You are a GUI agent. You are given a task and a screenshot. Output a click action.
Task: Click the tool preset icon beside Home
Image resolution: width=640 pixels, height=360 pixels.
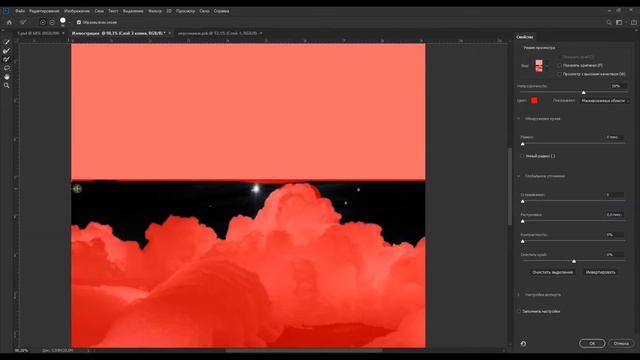tap(23, 22)
